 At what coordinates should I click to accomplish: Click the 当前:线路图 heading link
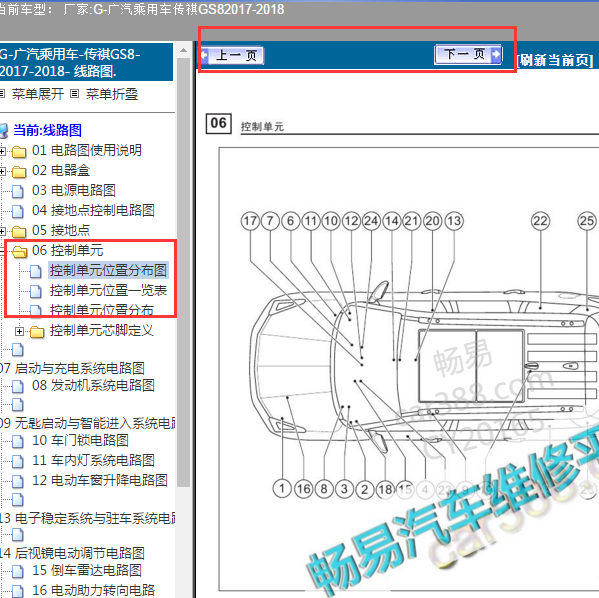(x=47, y=130)
